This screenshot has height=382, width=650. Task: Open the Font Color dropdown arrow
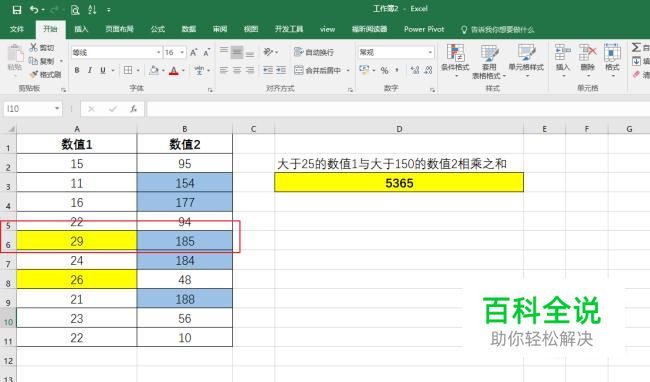coord(183,71)
